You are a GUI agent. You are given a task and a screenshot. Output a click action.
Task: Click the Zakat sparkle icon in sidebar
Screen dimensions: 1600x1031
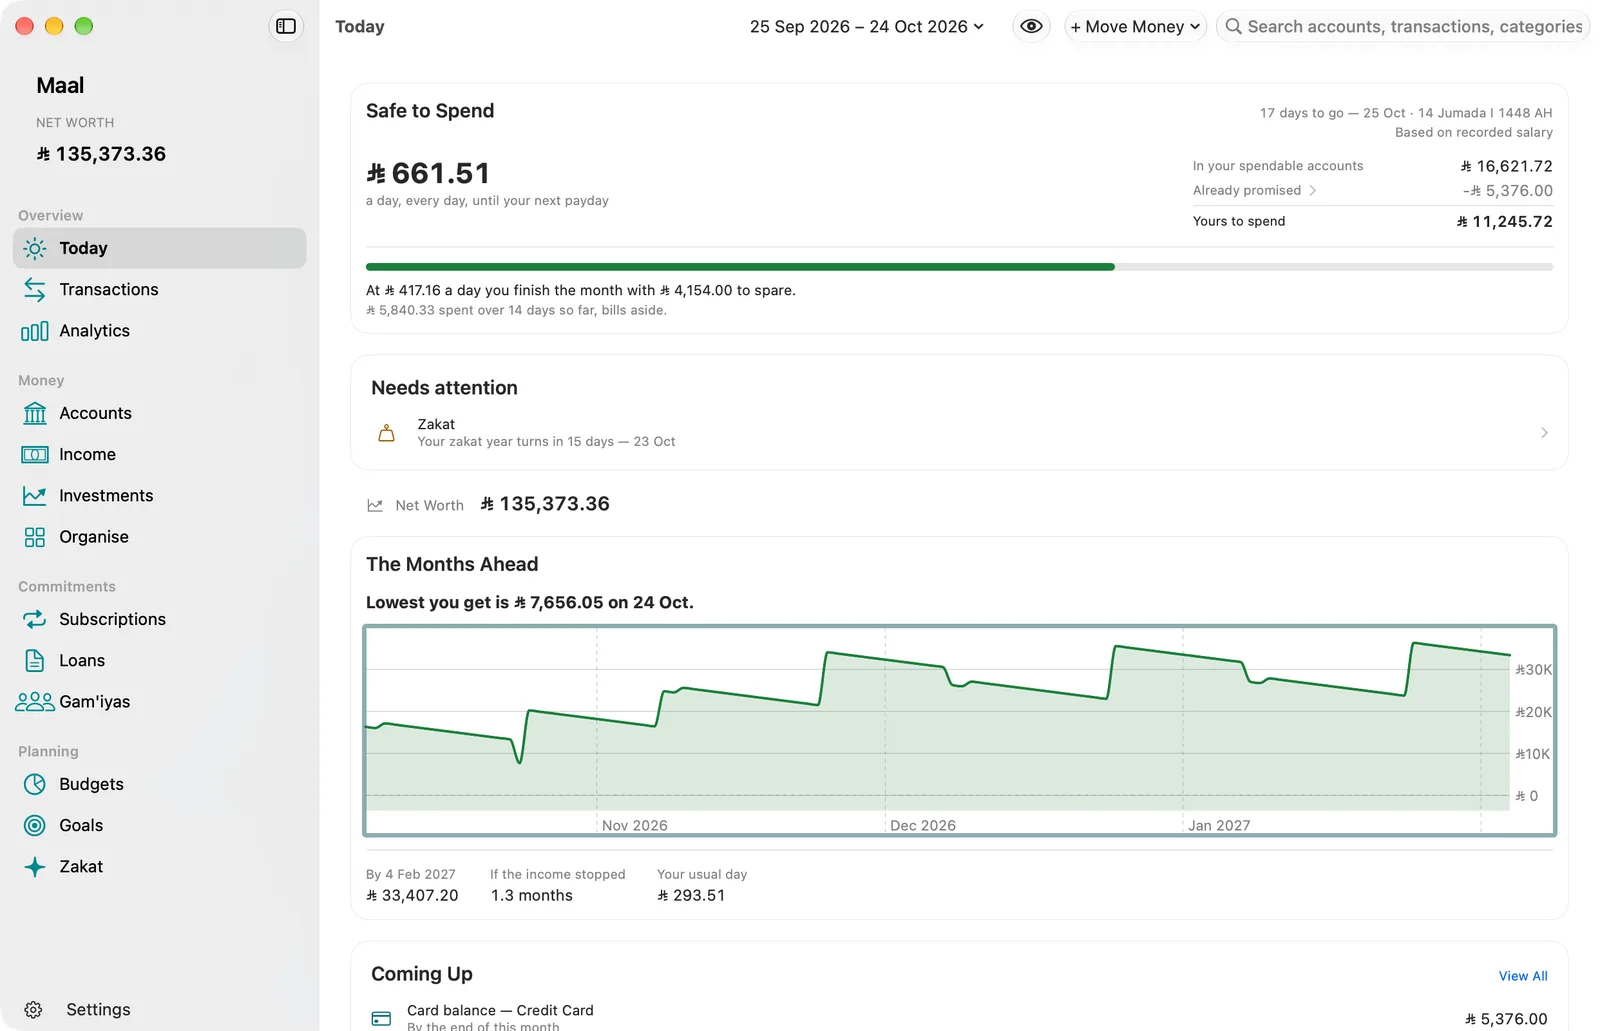coord(35,867)
